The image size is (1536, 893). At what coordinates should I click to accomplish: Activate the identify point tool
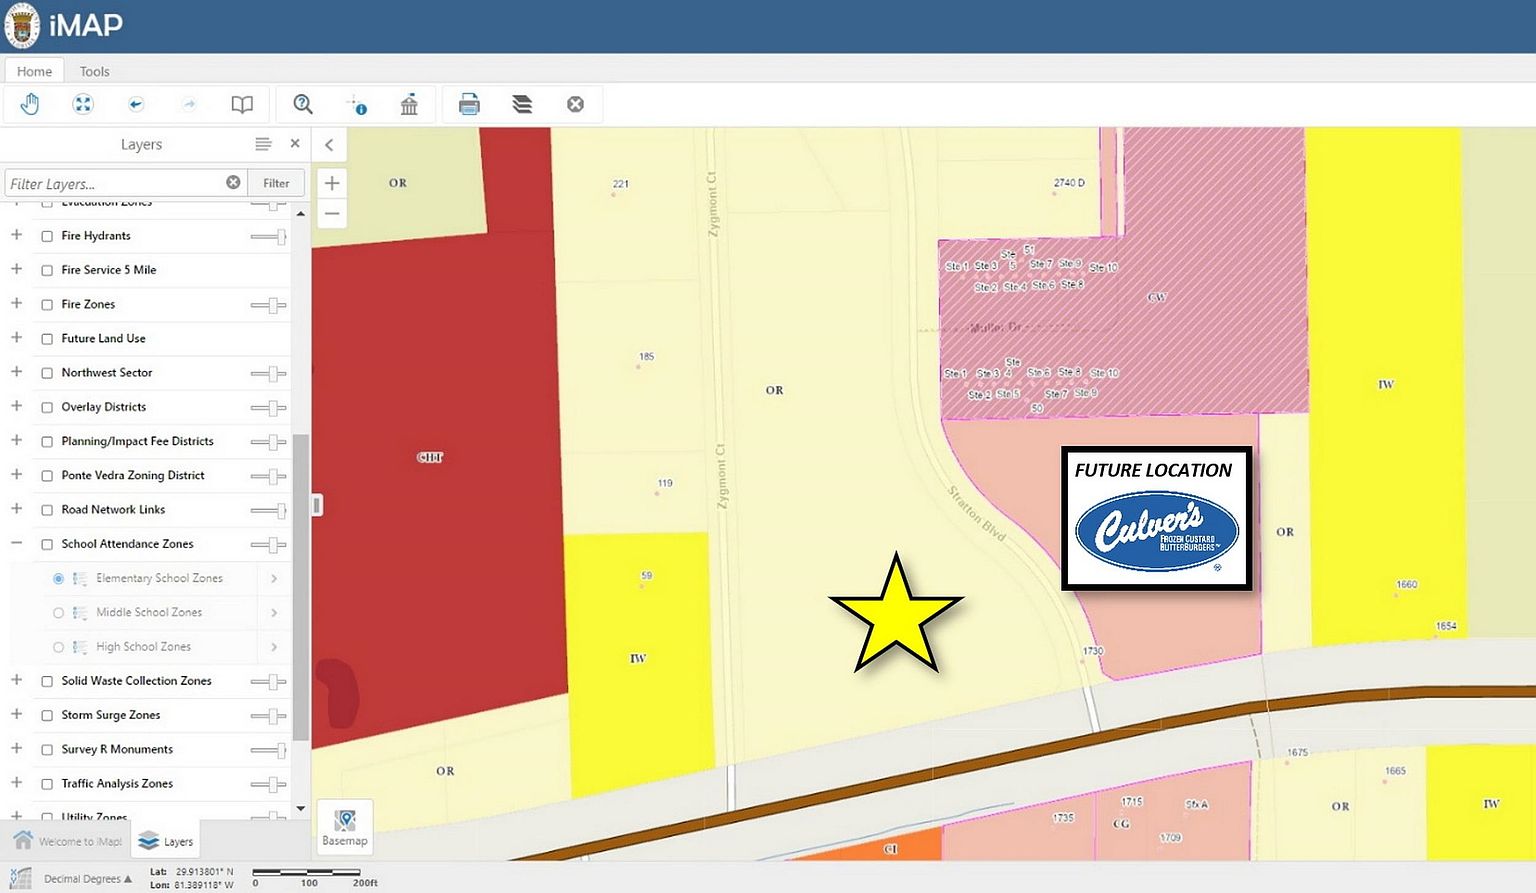(x=357, y=104)
